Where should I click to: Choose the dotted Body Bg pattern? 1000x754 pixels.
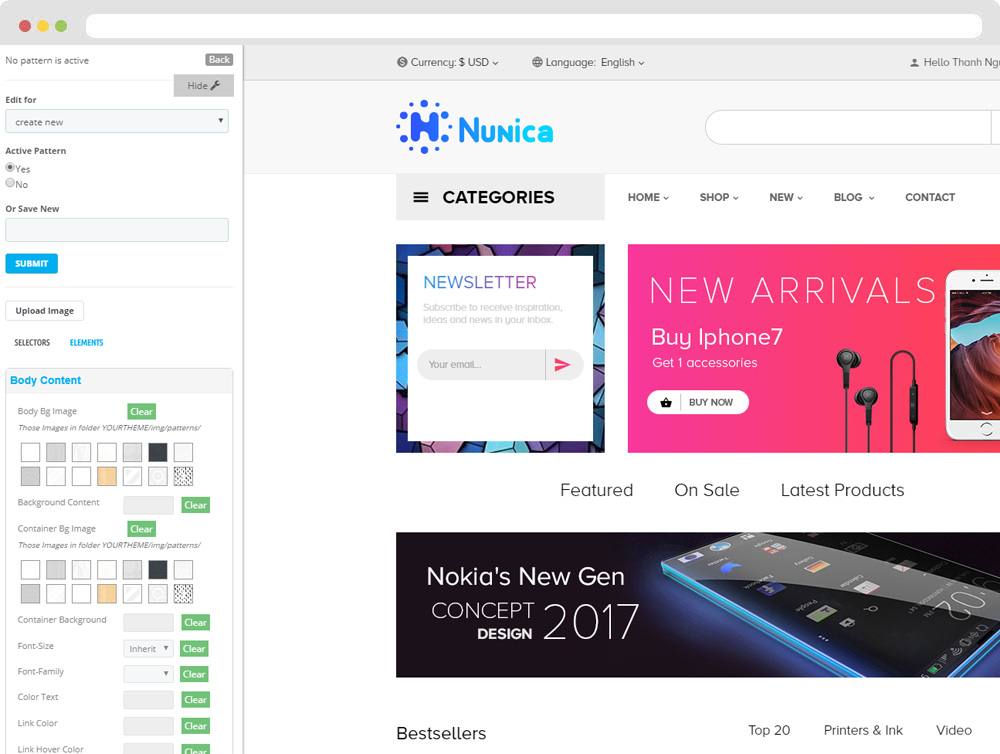183,477
